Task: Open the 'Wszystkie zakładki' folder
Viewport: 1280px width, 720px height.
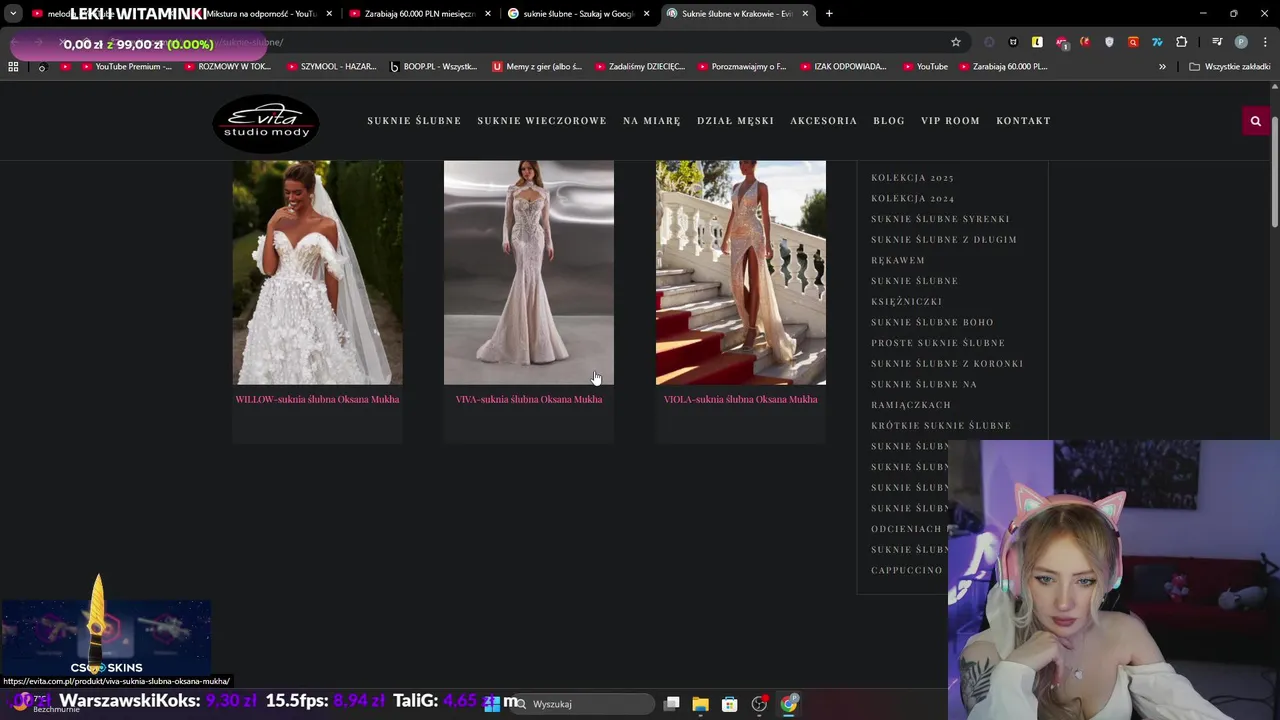Action: tap(1229, 66)
